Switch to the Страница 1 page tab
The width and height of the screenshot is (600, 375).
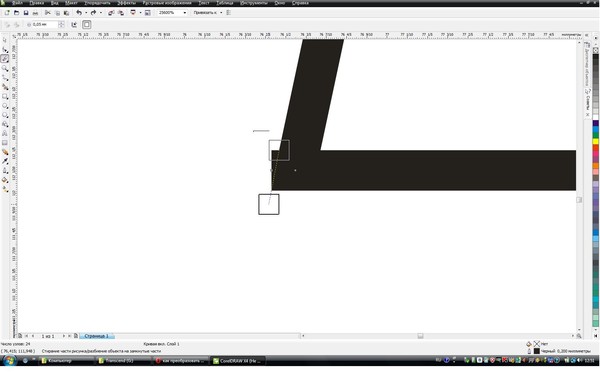click(x=96, y=336)
